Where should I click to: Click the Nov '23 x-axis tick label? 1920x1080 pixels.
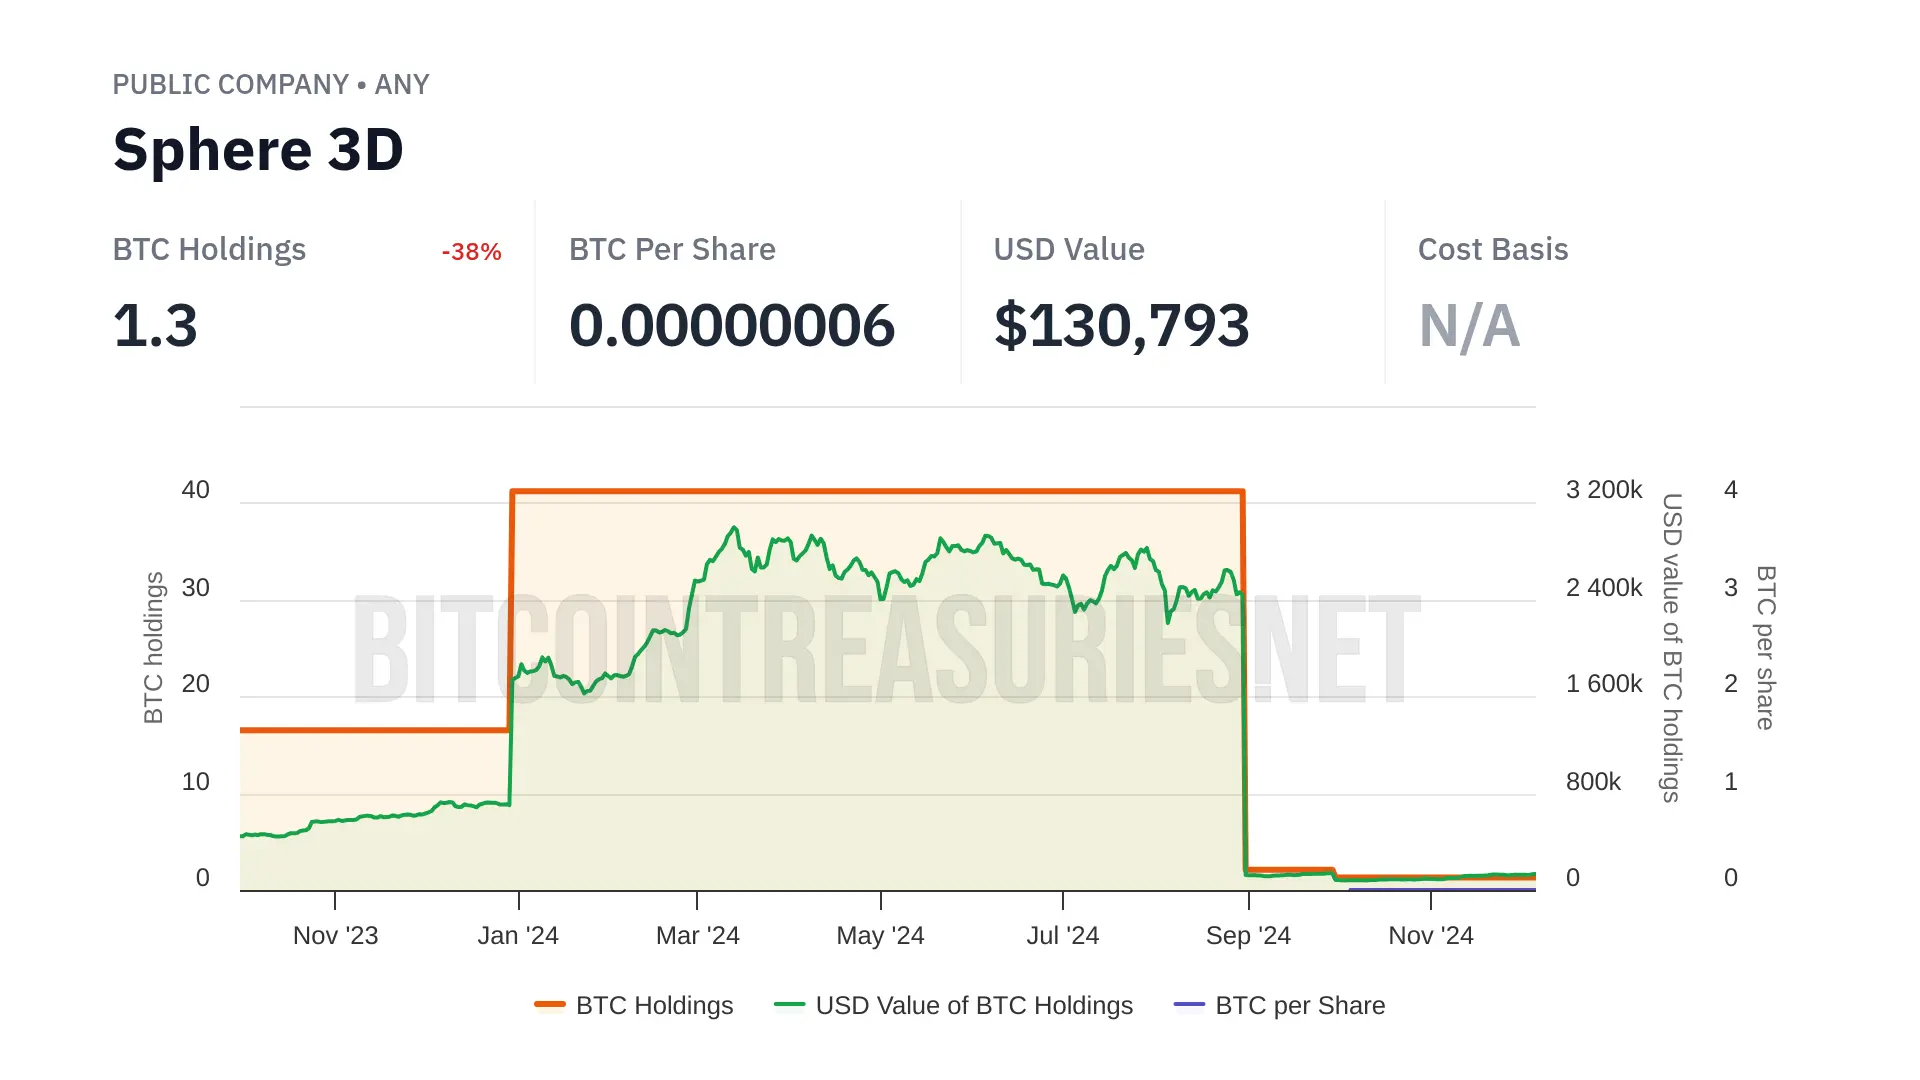335,936
